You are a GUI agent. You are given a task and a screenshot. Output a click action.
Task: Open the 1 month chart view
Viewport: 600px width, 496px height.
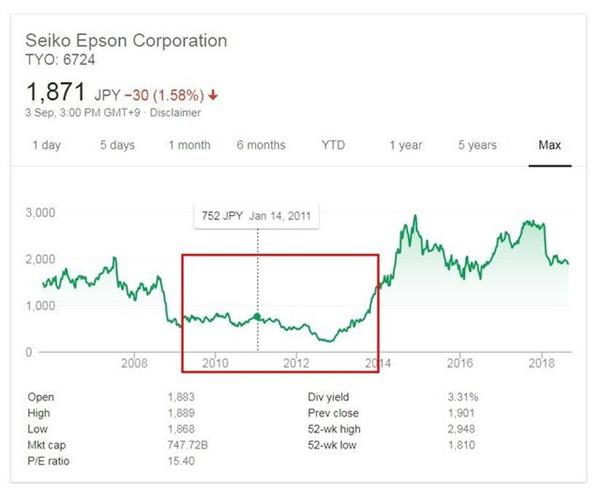click(x=189, y=145)
